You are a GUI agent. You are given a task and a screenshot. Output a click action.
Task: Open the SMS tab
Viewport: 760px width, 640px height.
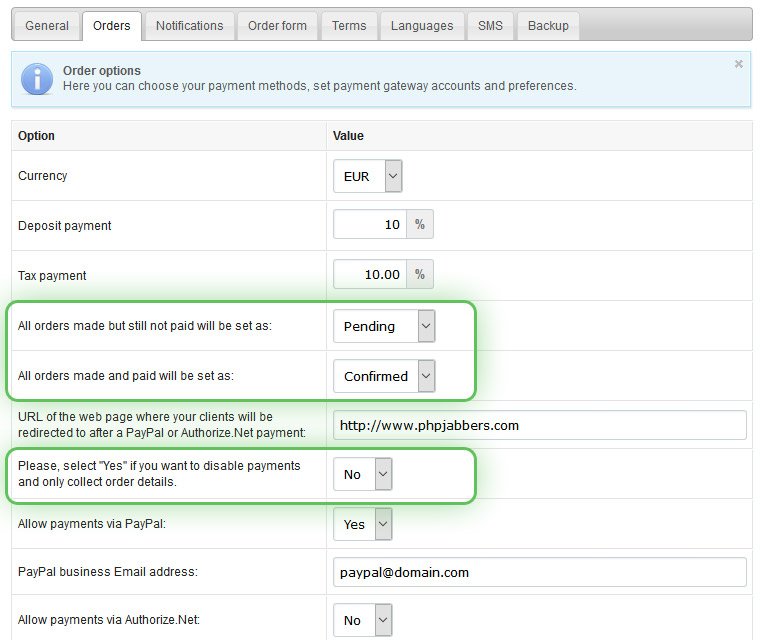tap(490, 26)
